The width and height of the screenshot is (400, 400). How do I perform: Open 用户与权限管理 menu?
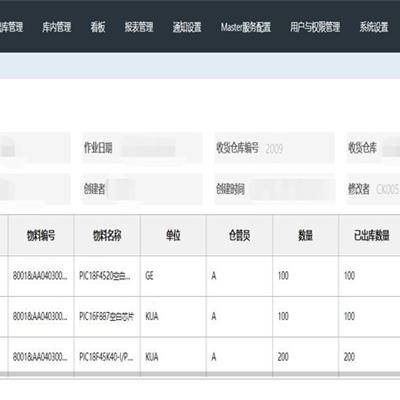pyautogui.click(x=315, y=27)
